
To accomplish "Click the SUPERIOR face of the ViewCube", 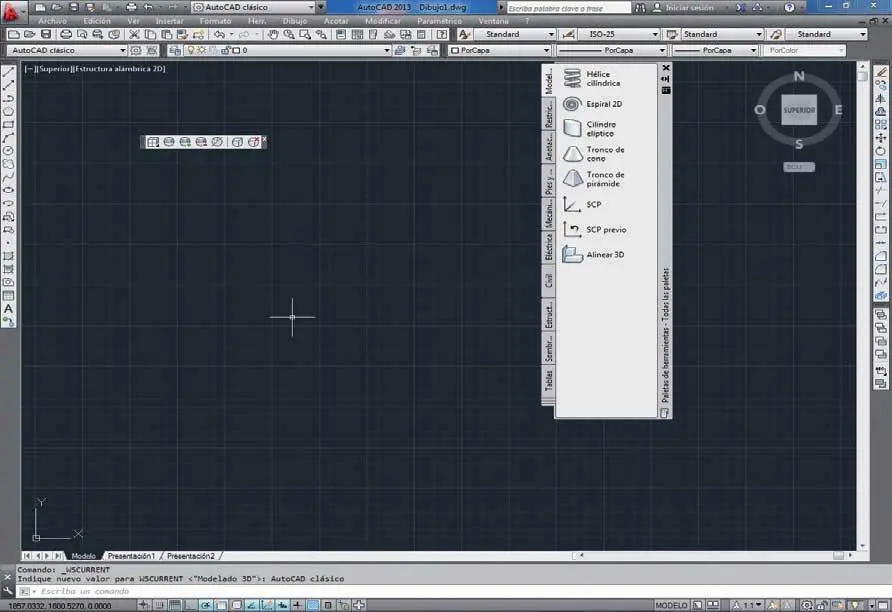I will [798, 110].
